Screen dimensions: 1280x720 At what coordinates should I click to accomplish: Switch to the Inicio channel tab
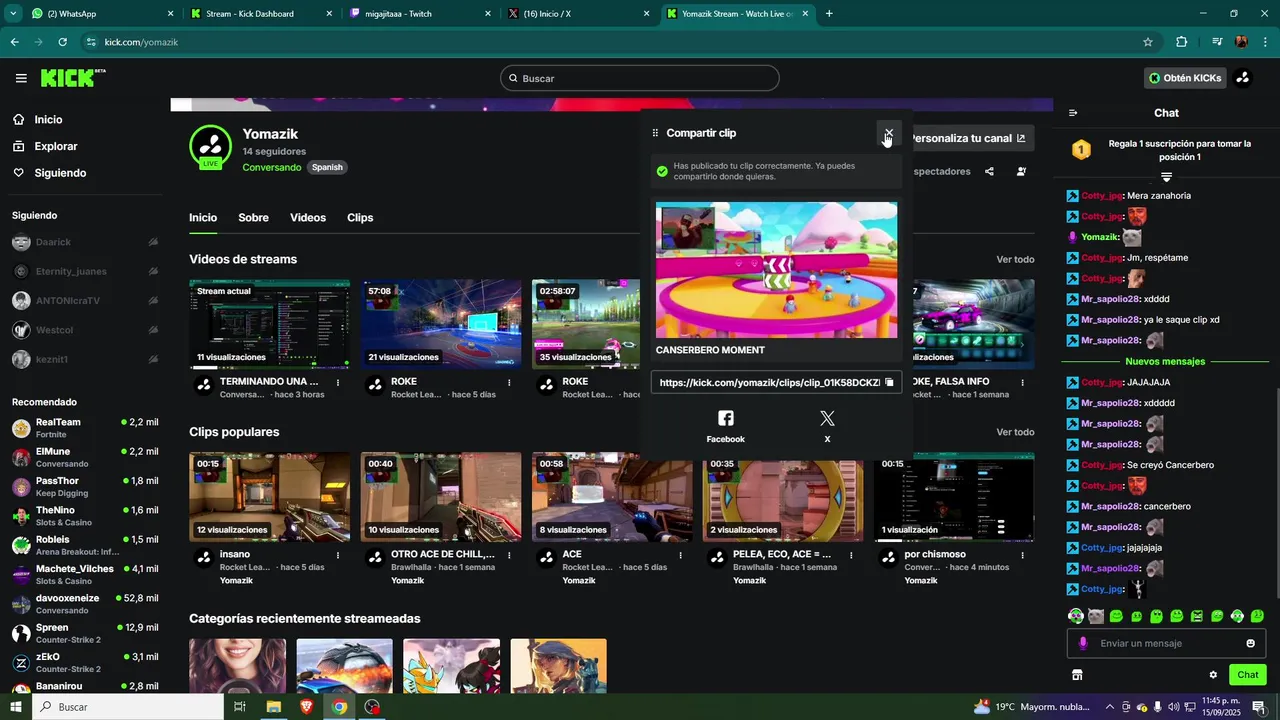tap(203, 218)
